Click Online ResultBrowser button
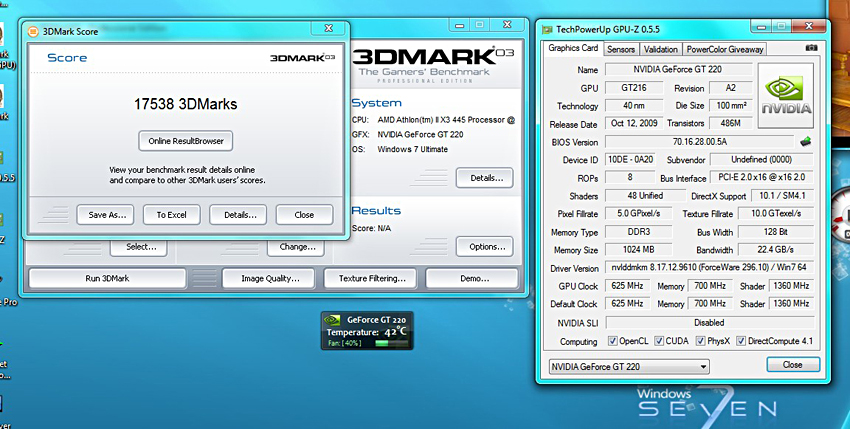Image resolution: width=850 pixels, height=429 pixels. pyautogui.click(x=186, y=141)
